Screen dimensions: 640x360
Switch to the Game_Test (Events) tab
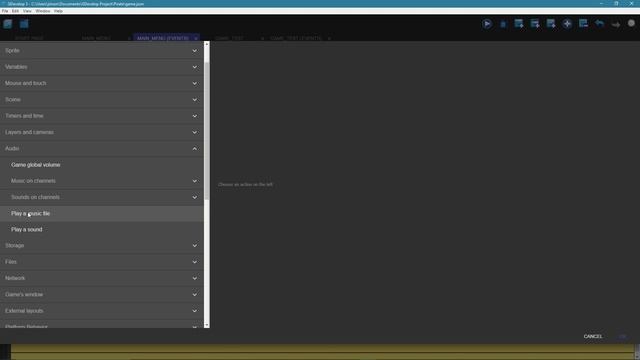tap(296, 38)
